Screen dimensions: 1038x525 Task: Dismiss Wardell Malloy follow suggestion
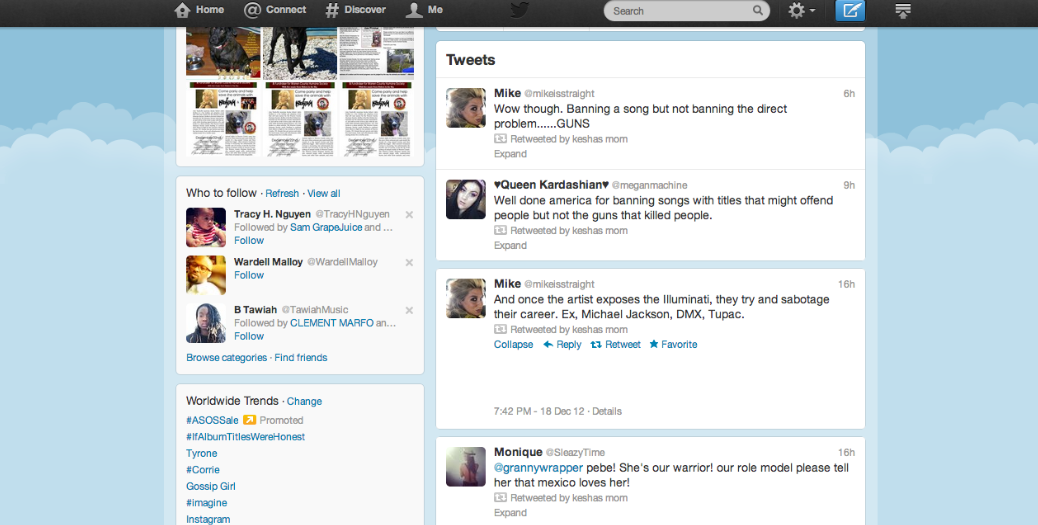pyautogui.click(x=409, y=262)
